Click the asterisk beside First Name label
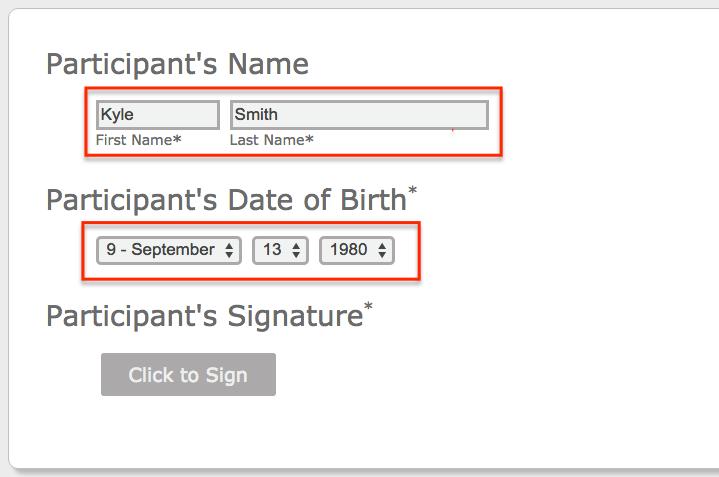 pyautogui.click(x=177, y=139)
